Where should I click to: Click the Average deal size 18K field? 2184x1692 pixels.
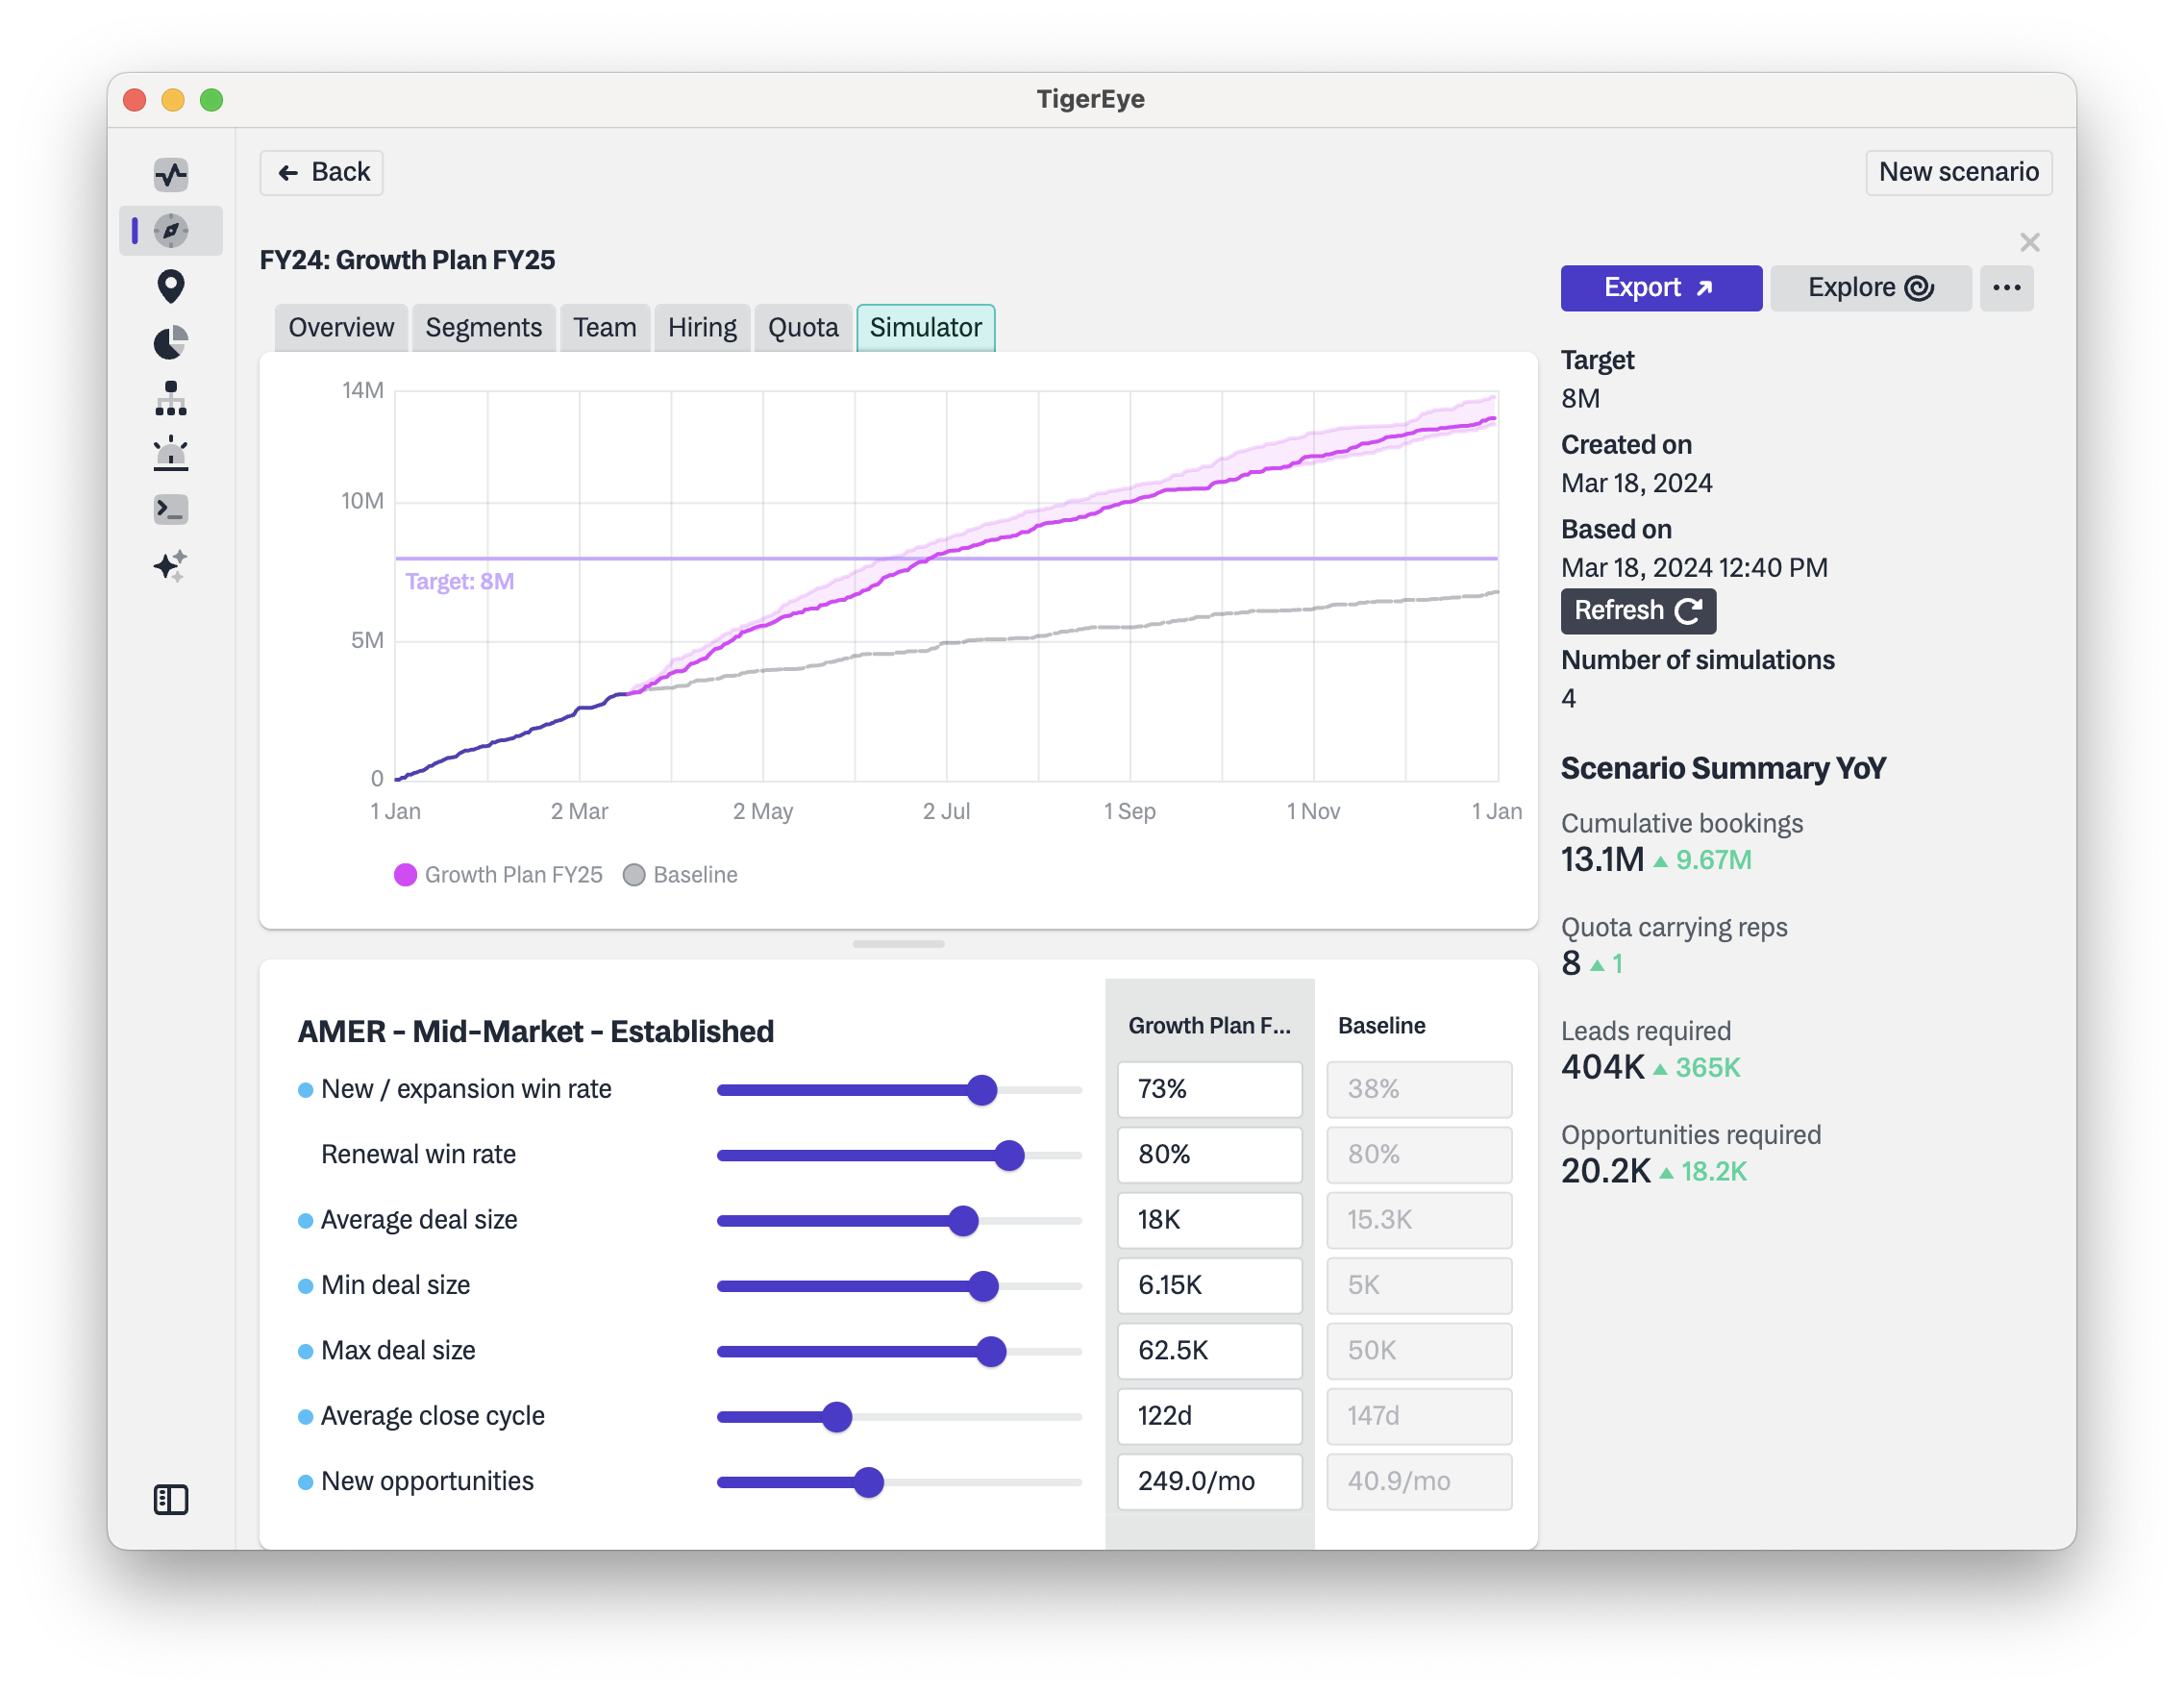pos(1209,1220)
